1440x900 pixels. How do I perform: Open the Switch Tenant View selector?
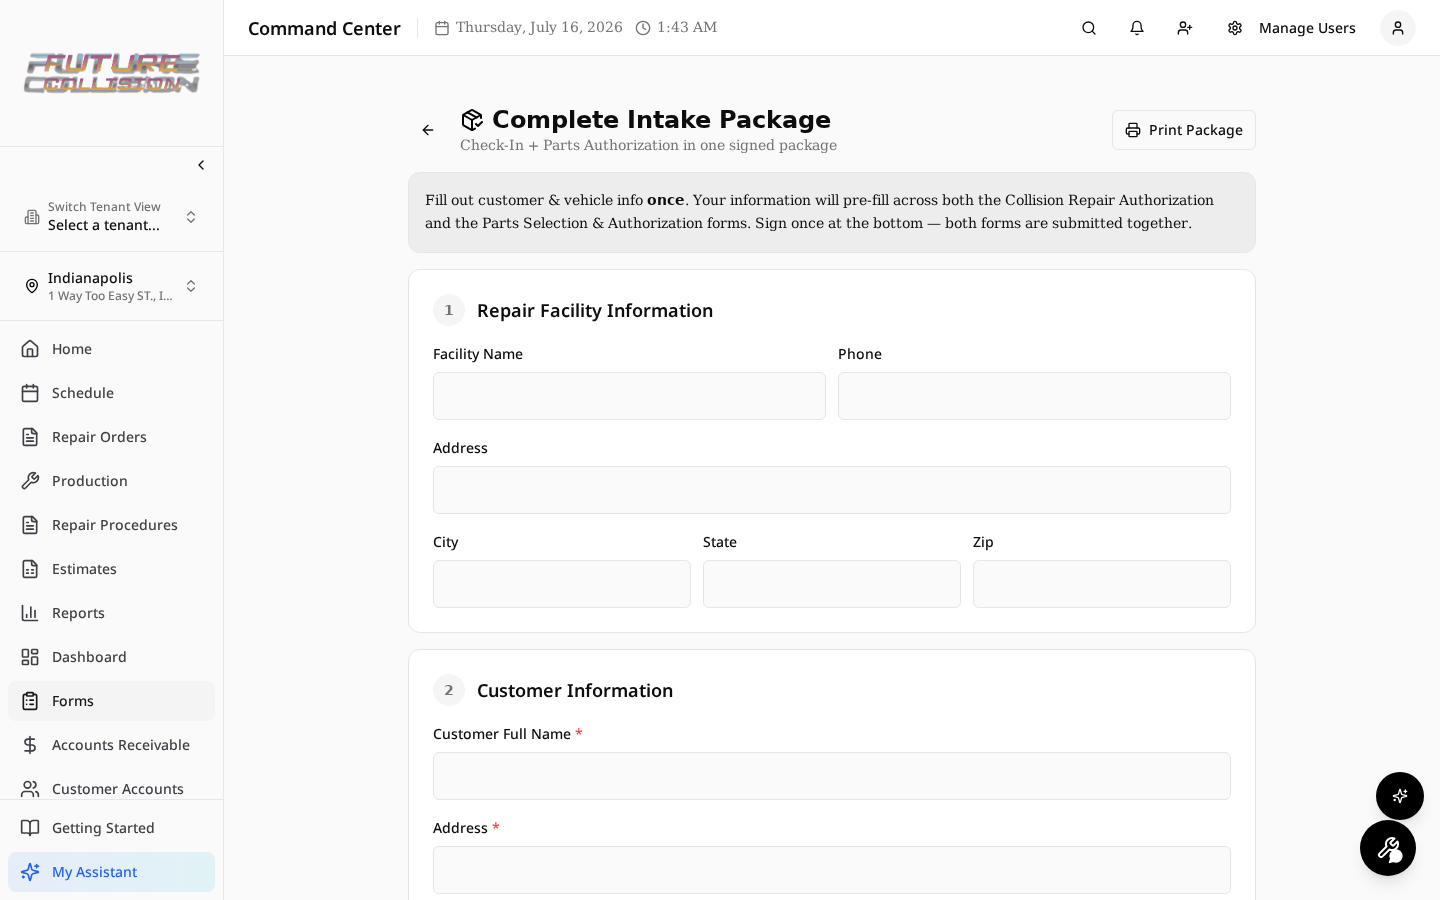pyautogui.click(x=111, y=217)
